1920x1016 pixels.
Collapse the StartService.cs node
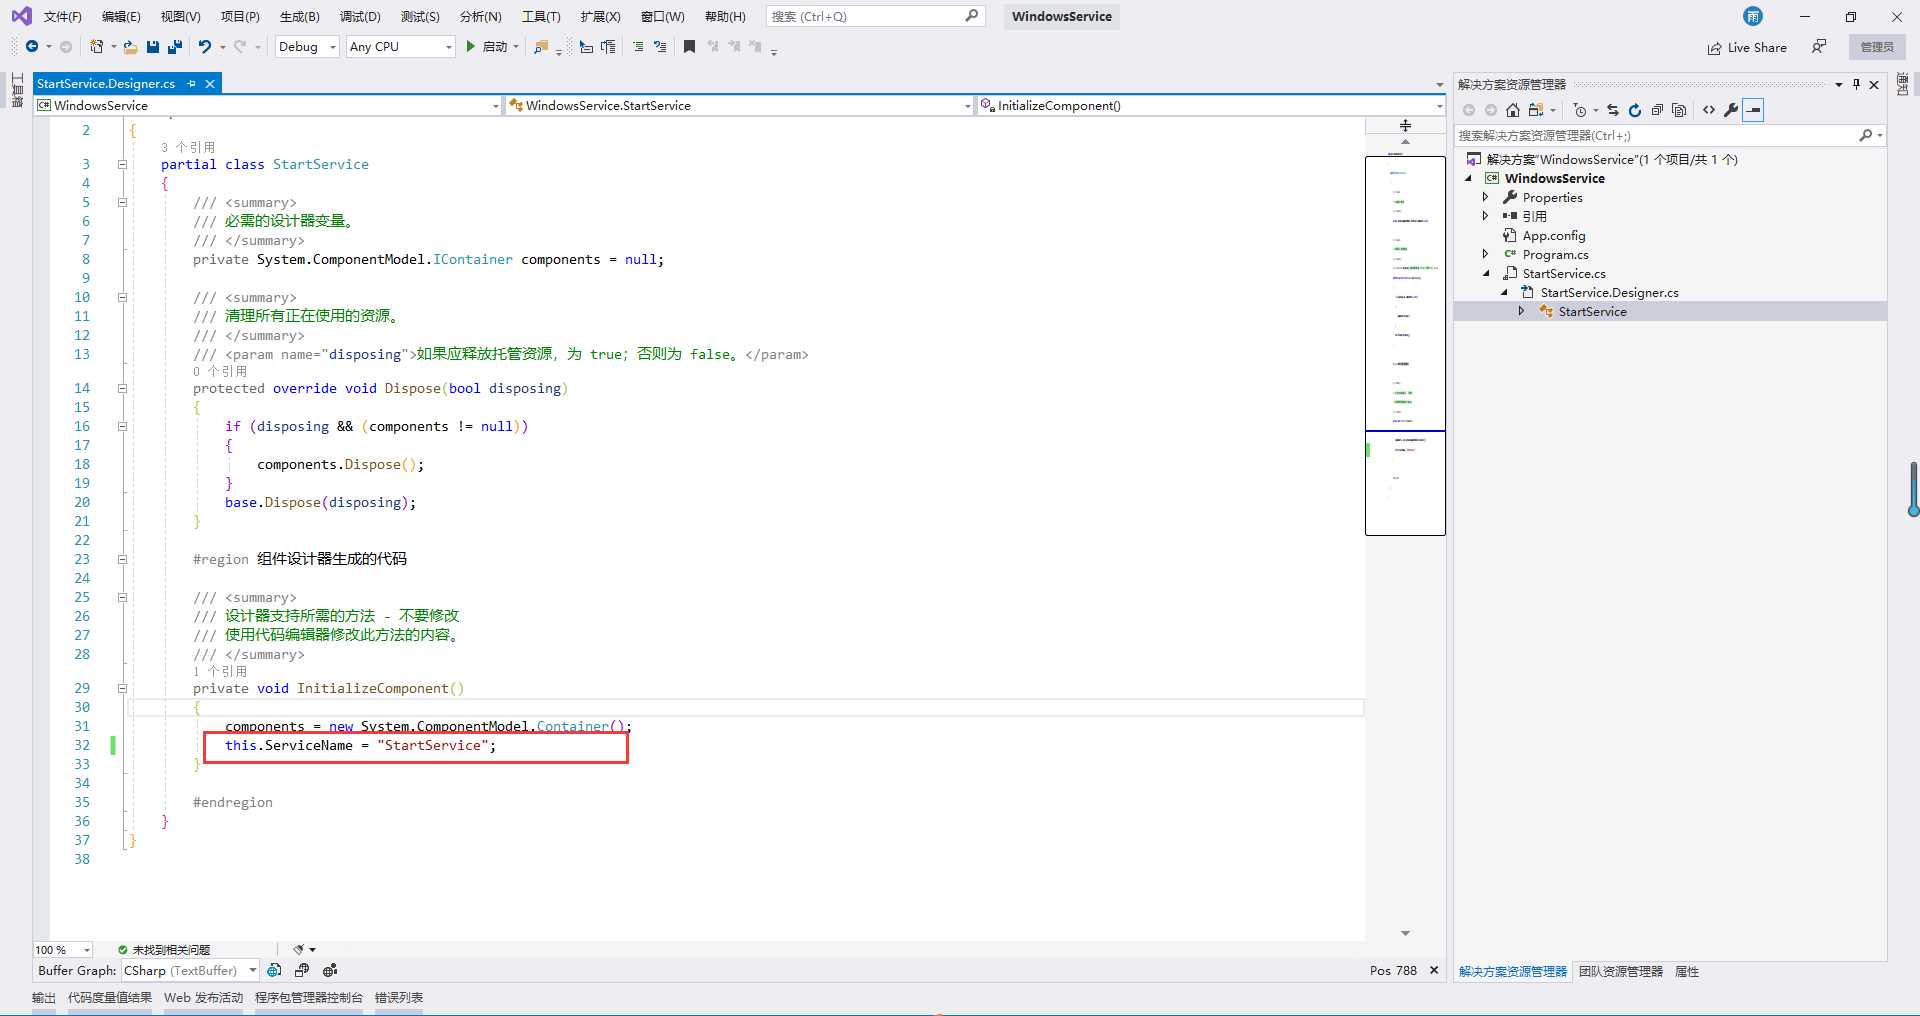(1485, 273)
